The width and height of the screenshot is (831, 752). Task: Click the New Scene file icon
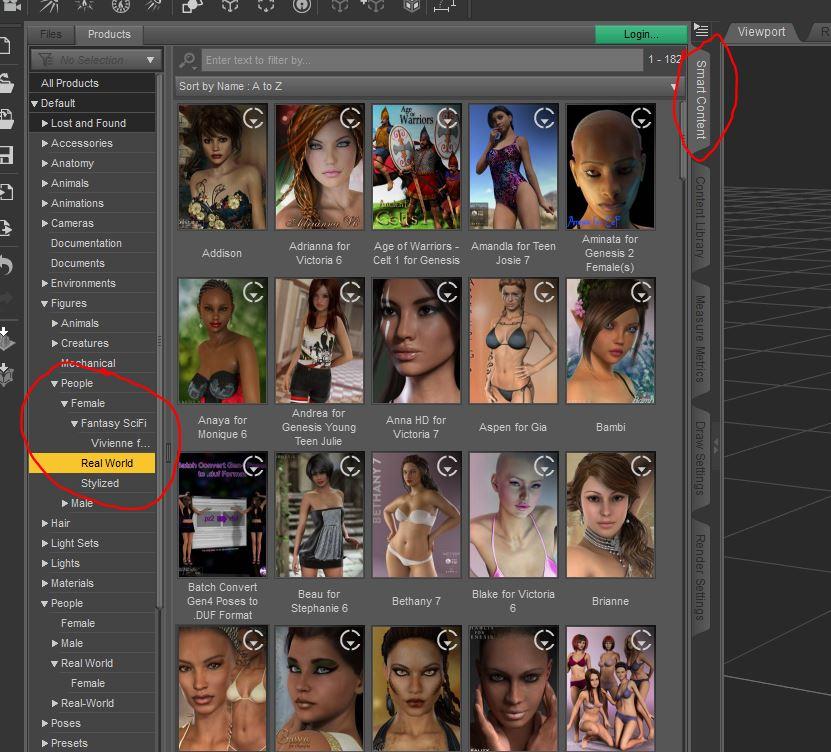5,46
